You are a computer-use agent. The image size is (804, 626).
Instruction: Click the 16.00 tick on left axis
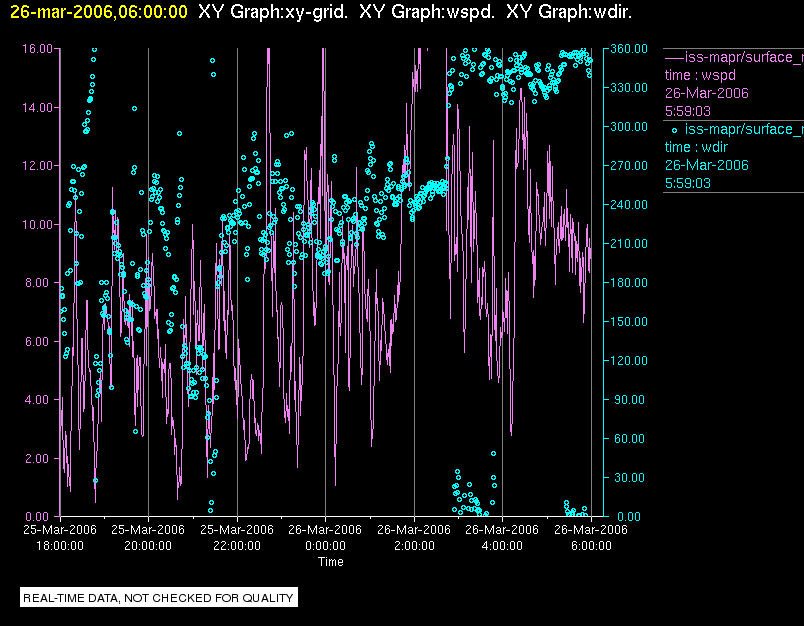(37, 48)
